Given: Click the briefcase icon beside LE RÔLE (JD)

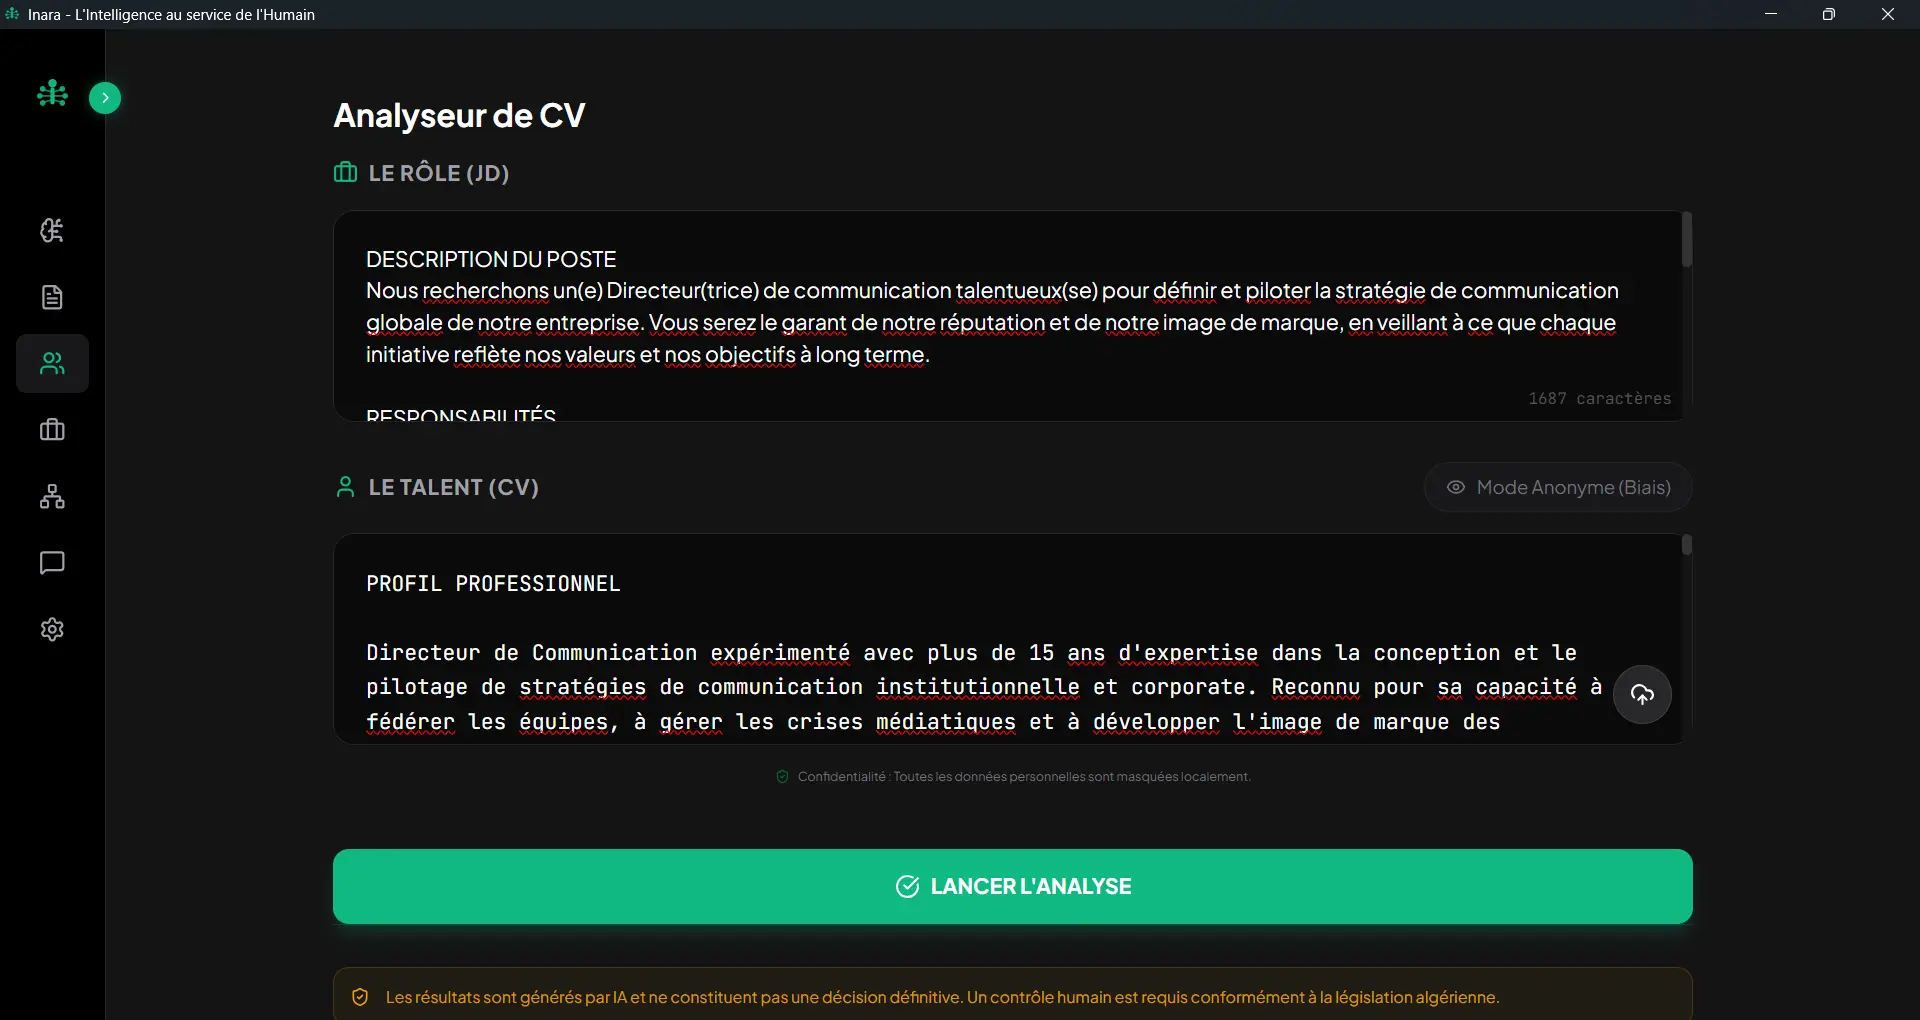Looking at the screenshot, I should pos(345,172).
